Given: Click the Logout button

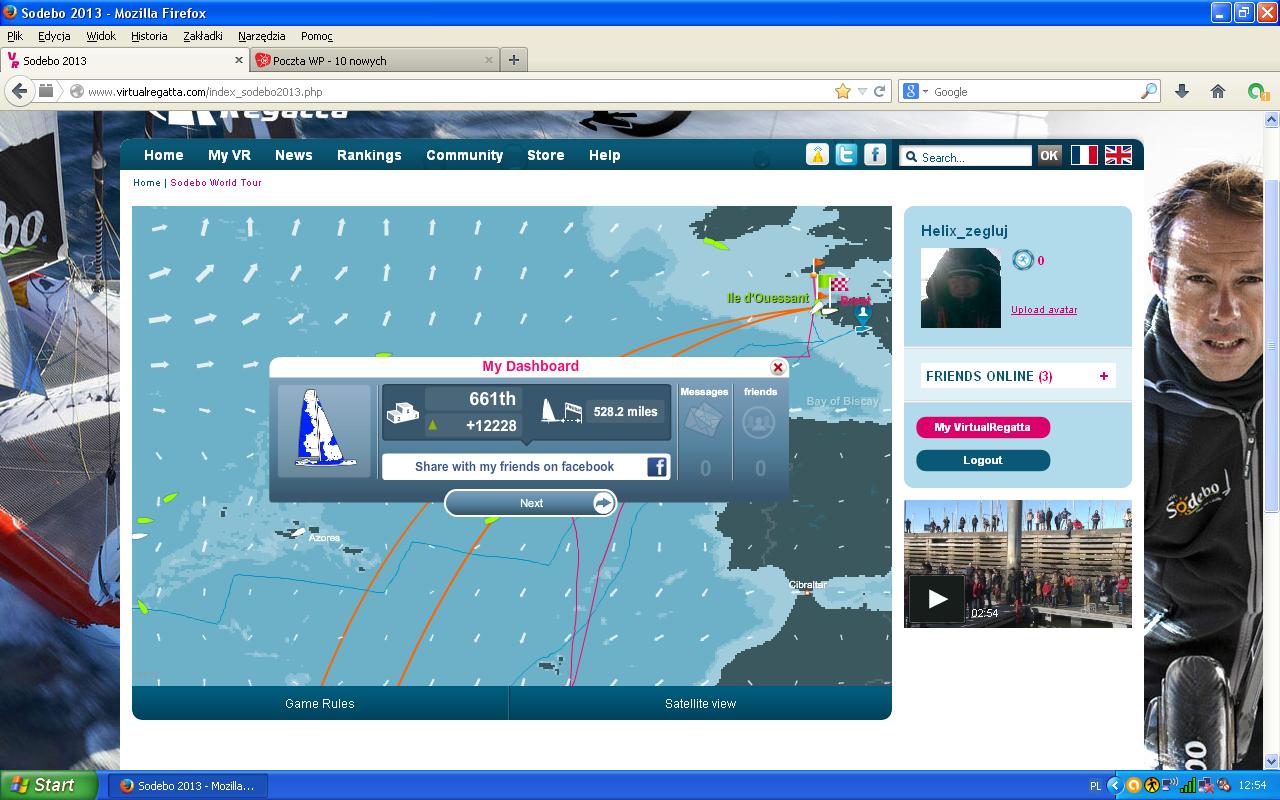Looking at the screenshot, I should (983, 460).
